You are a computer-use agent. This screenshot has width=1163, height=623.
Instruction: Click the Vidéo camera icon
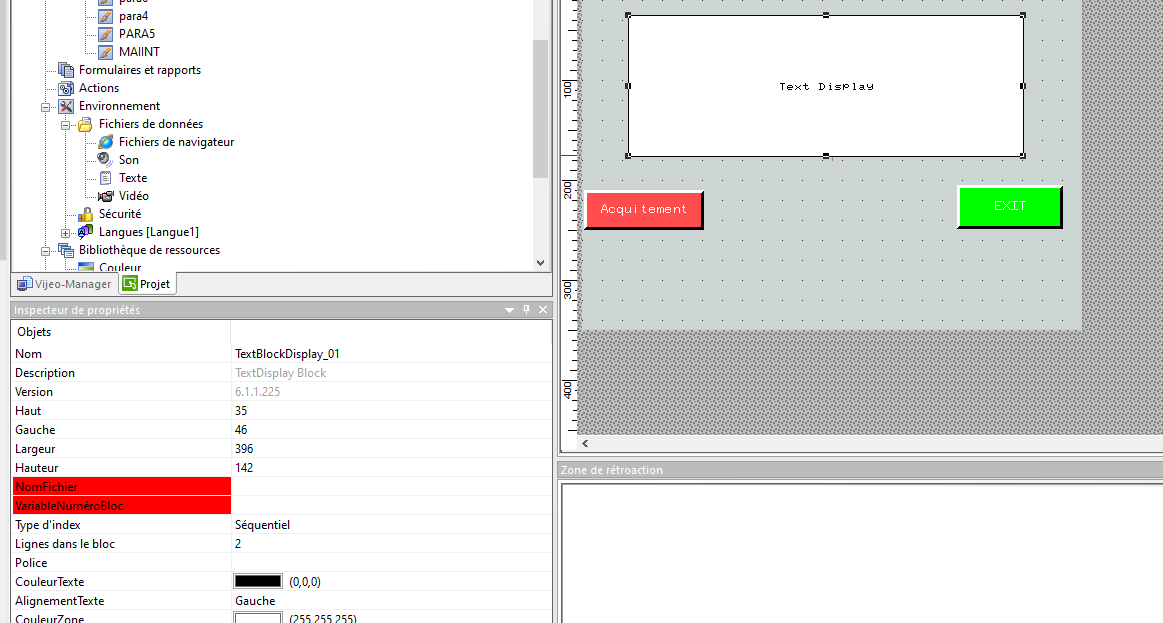pos(106,196)
